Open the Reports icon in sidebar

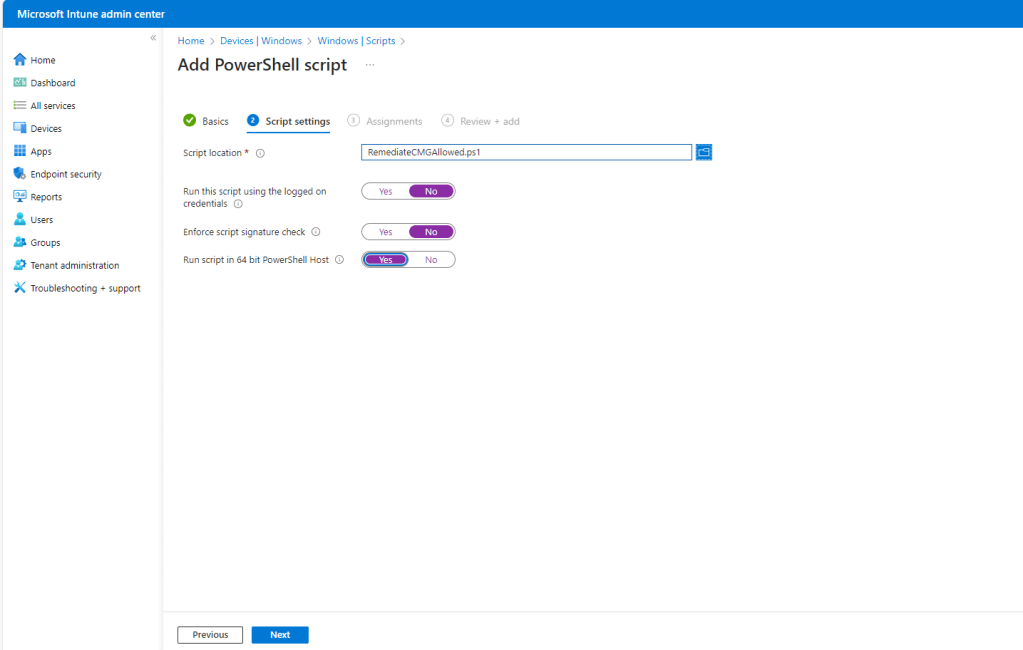(19, 197)
